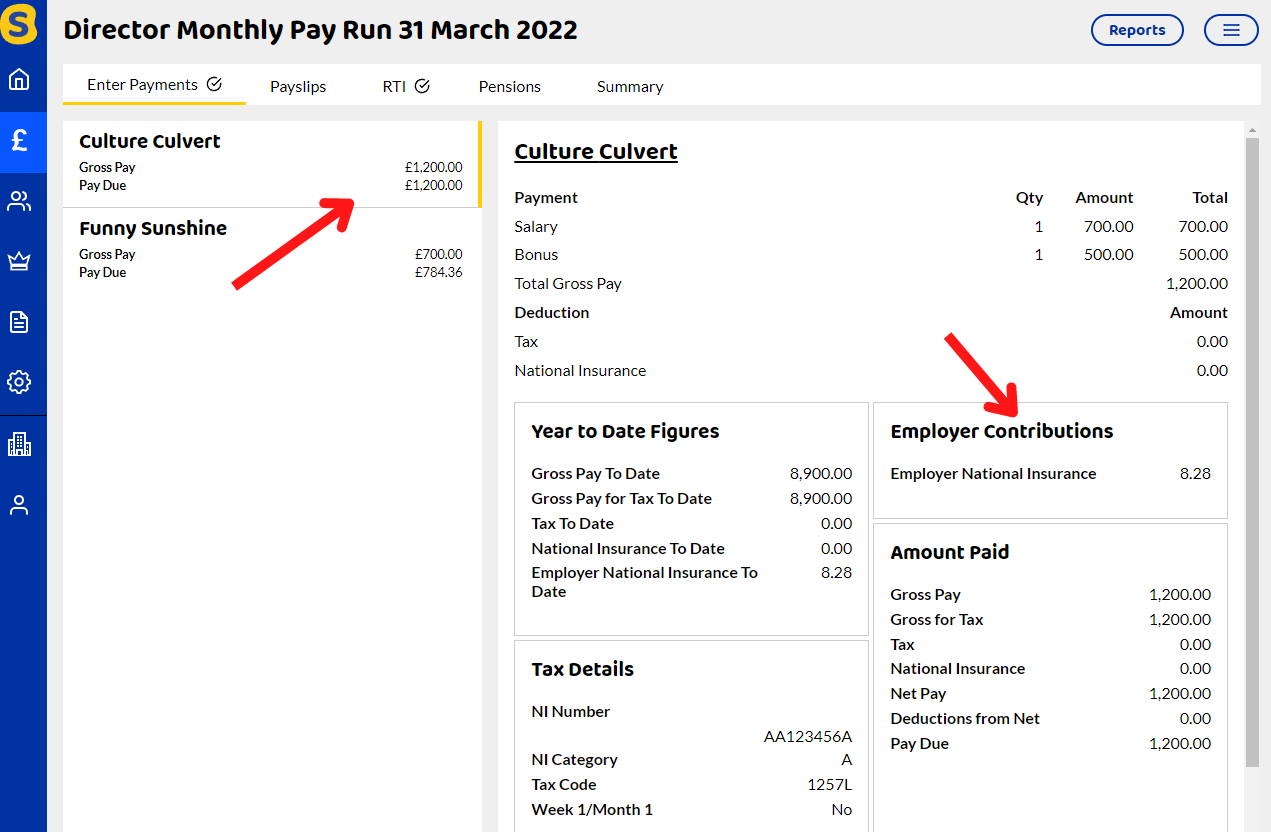
Task: Click the Sage logo icon
Action: point(20,22)
